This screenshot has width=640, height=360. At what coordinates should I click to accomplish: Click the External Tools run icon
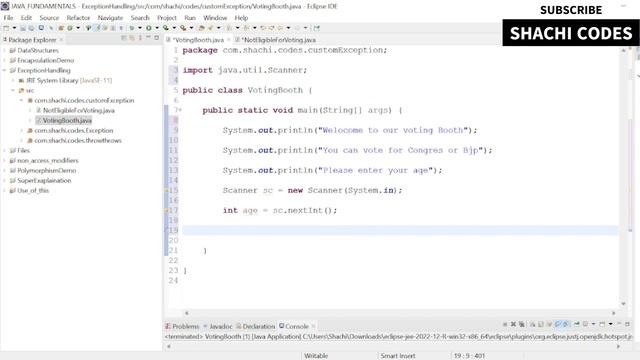click(x=183, y=28)
